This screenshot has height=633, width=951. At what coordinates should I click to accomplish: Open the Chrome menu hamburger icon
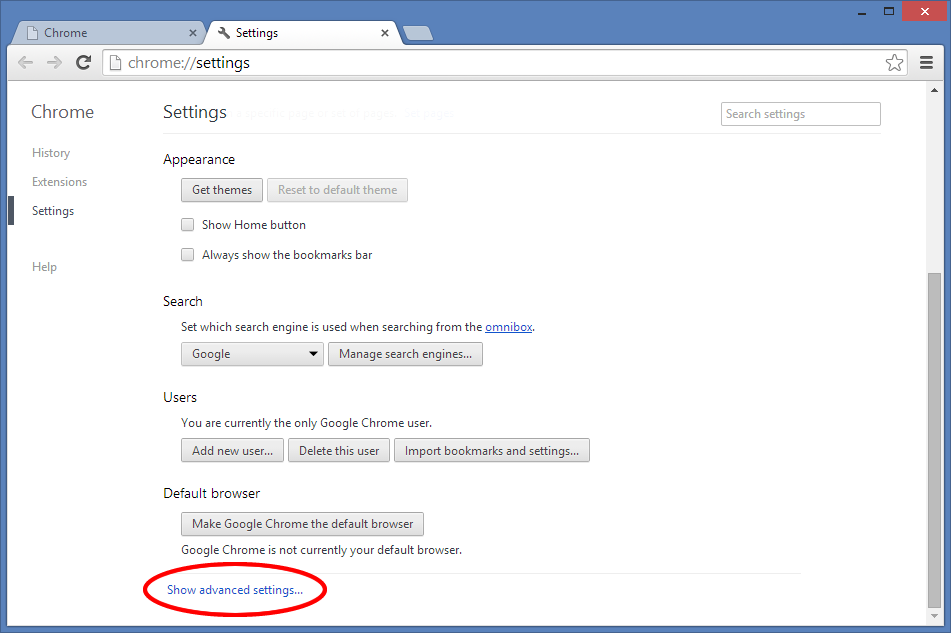pos(926,62)
